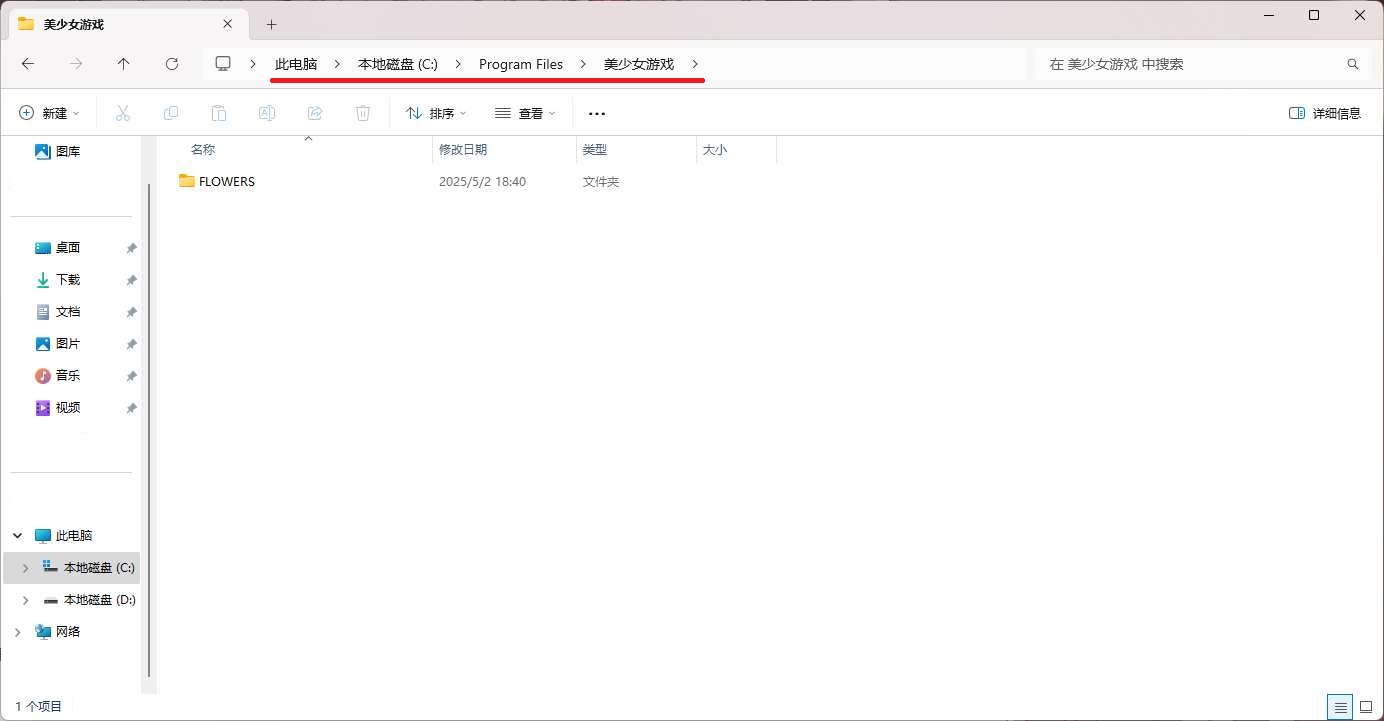This screenshot has height=721, width=1384.
Task: Click the Copy icon in toolbar
Action: click(171, 113)
